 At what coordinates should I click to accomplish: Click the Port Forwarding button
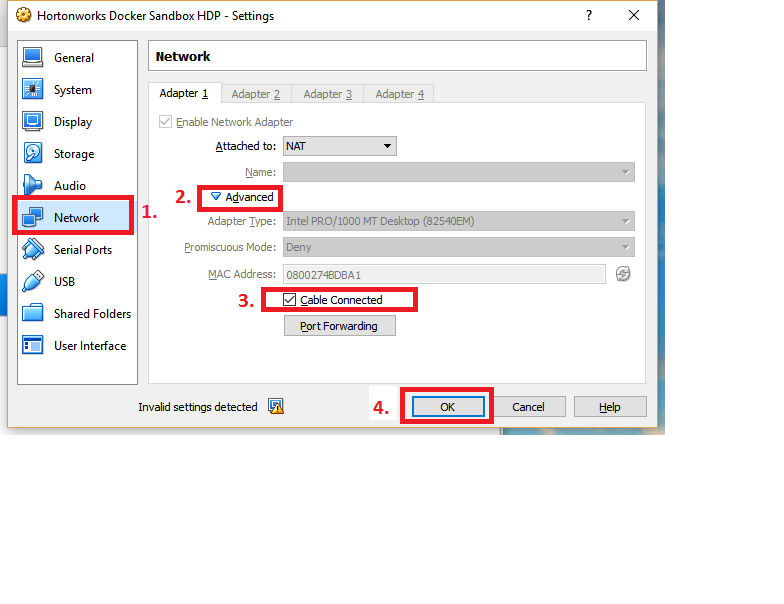tap(340, 326)
